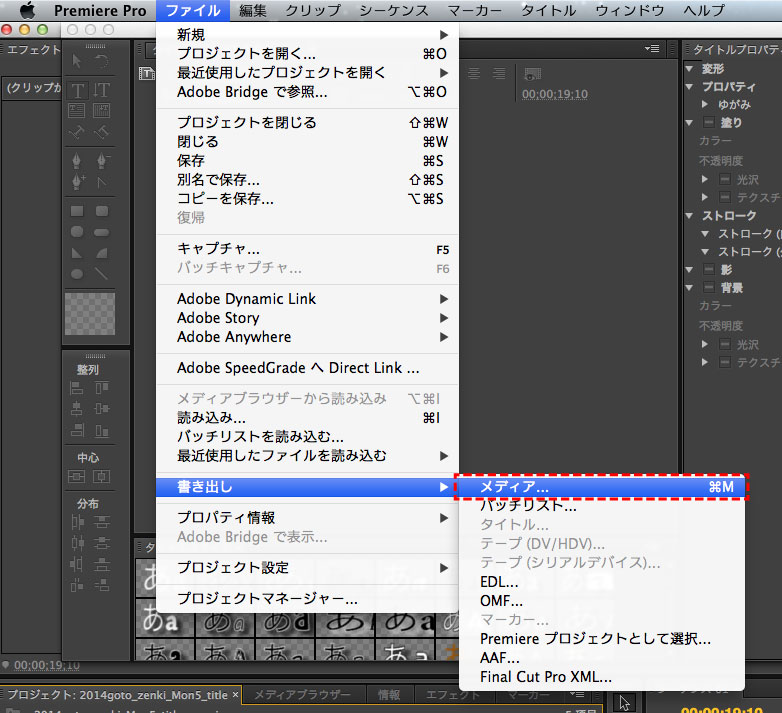The height and width of the screenshot is (713, 782).
Task: Open title panel options menu icon
Action: pos(652,48)
